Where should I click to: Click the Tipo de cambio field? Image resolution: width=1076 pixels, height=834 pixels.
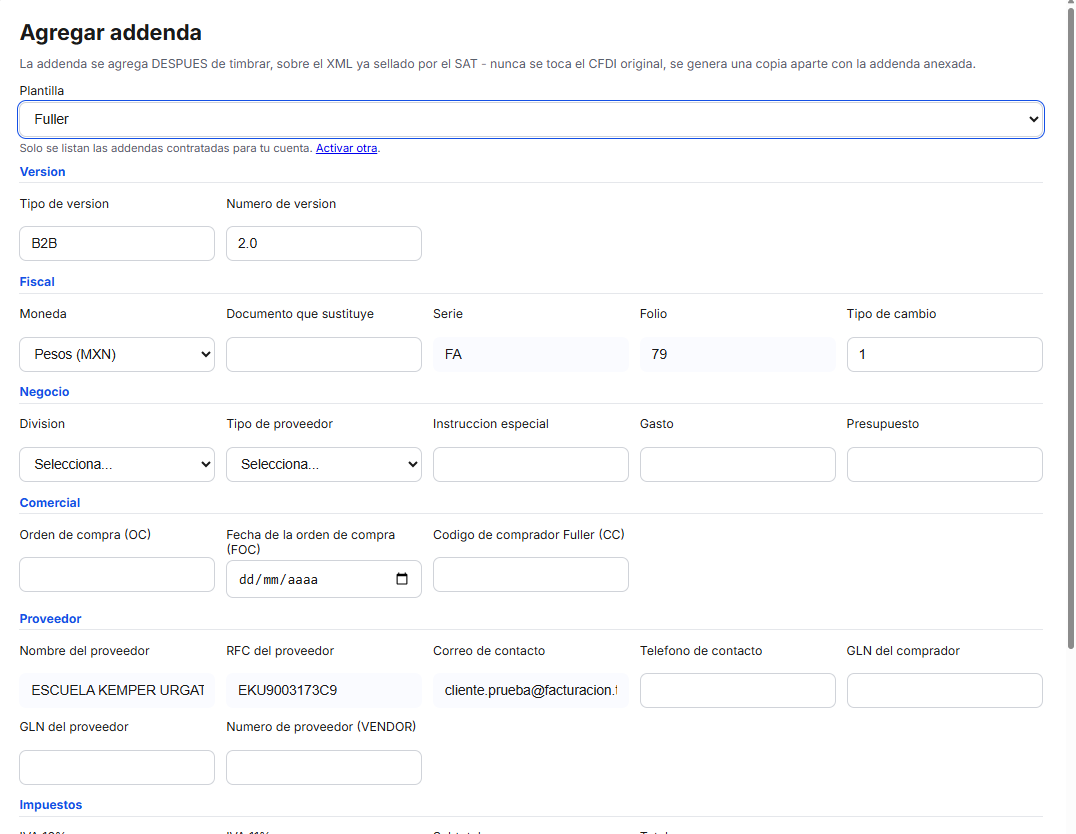(x=944, y=354)
